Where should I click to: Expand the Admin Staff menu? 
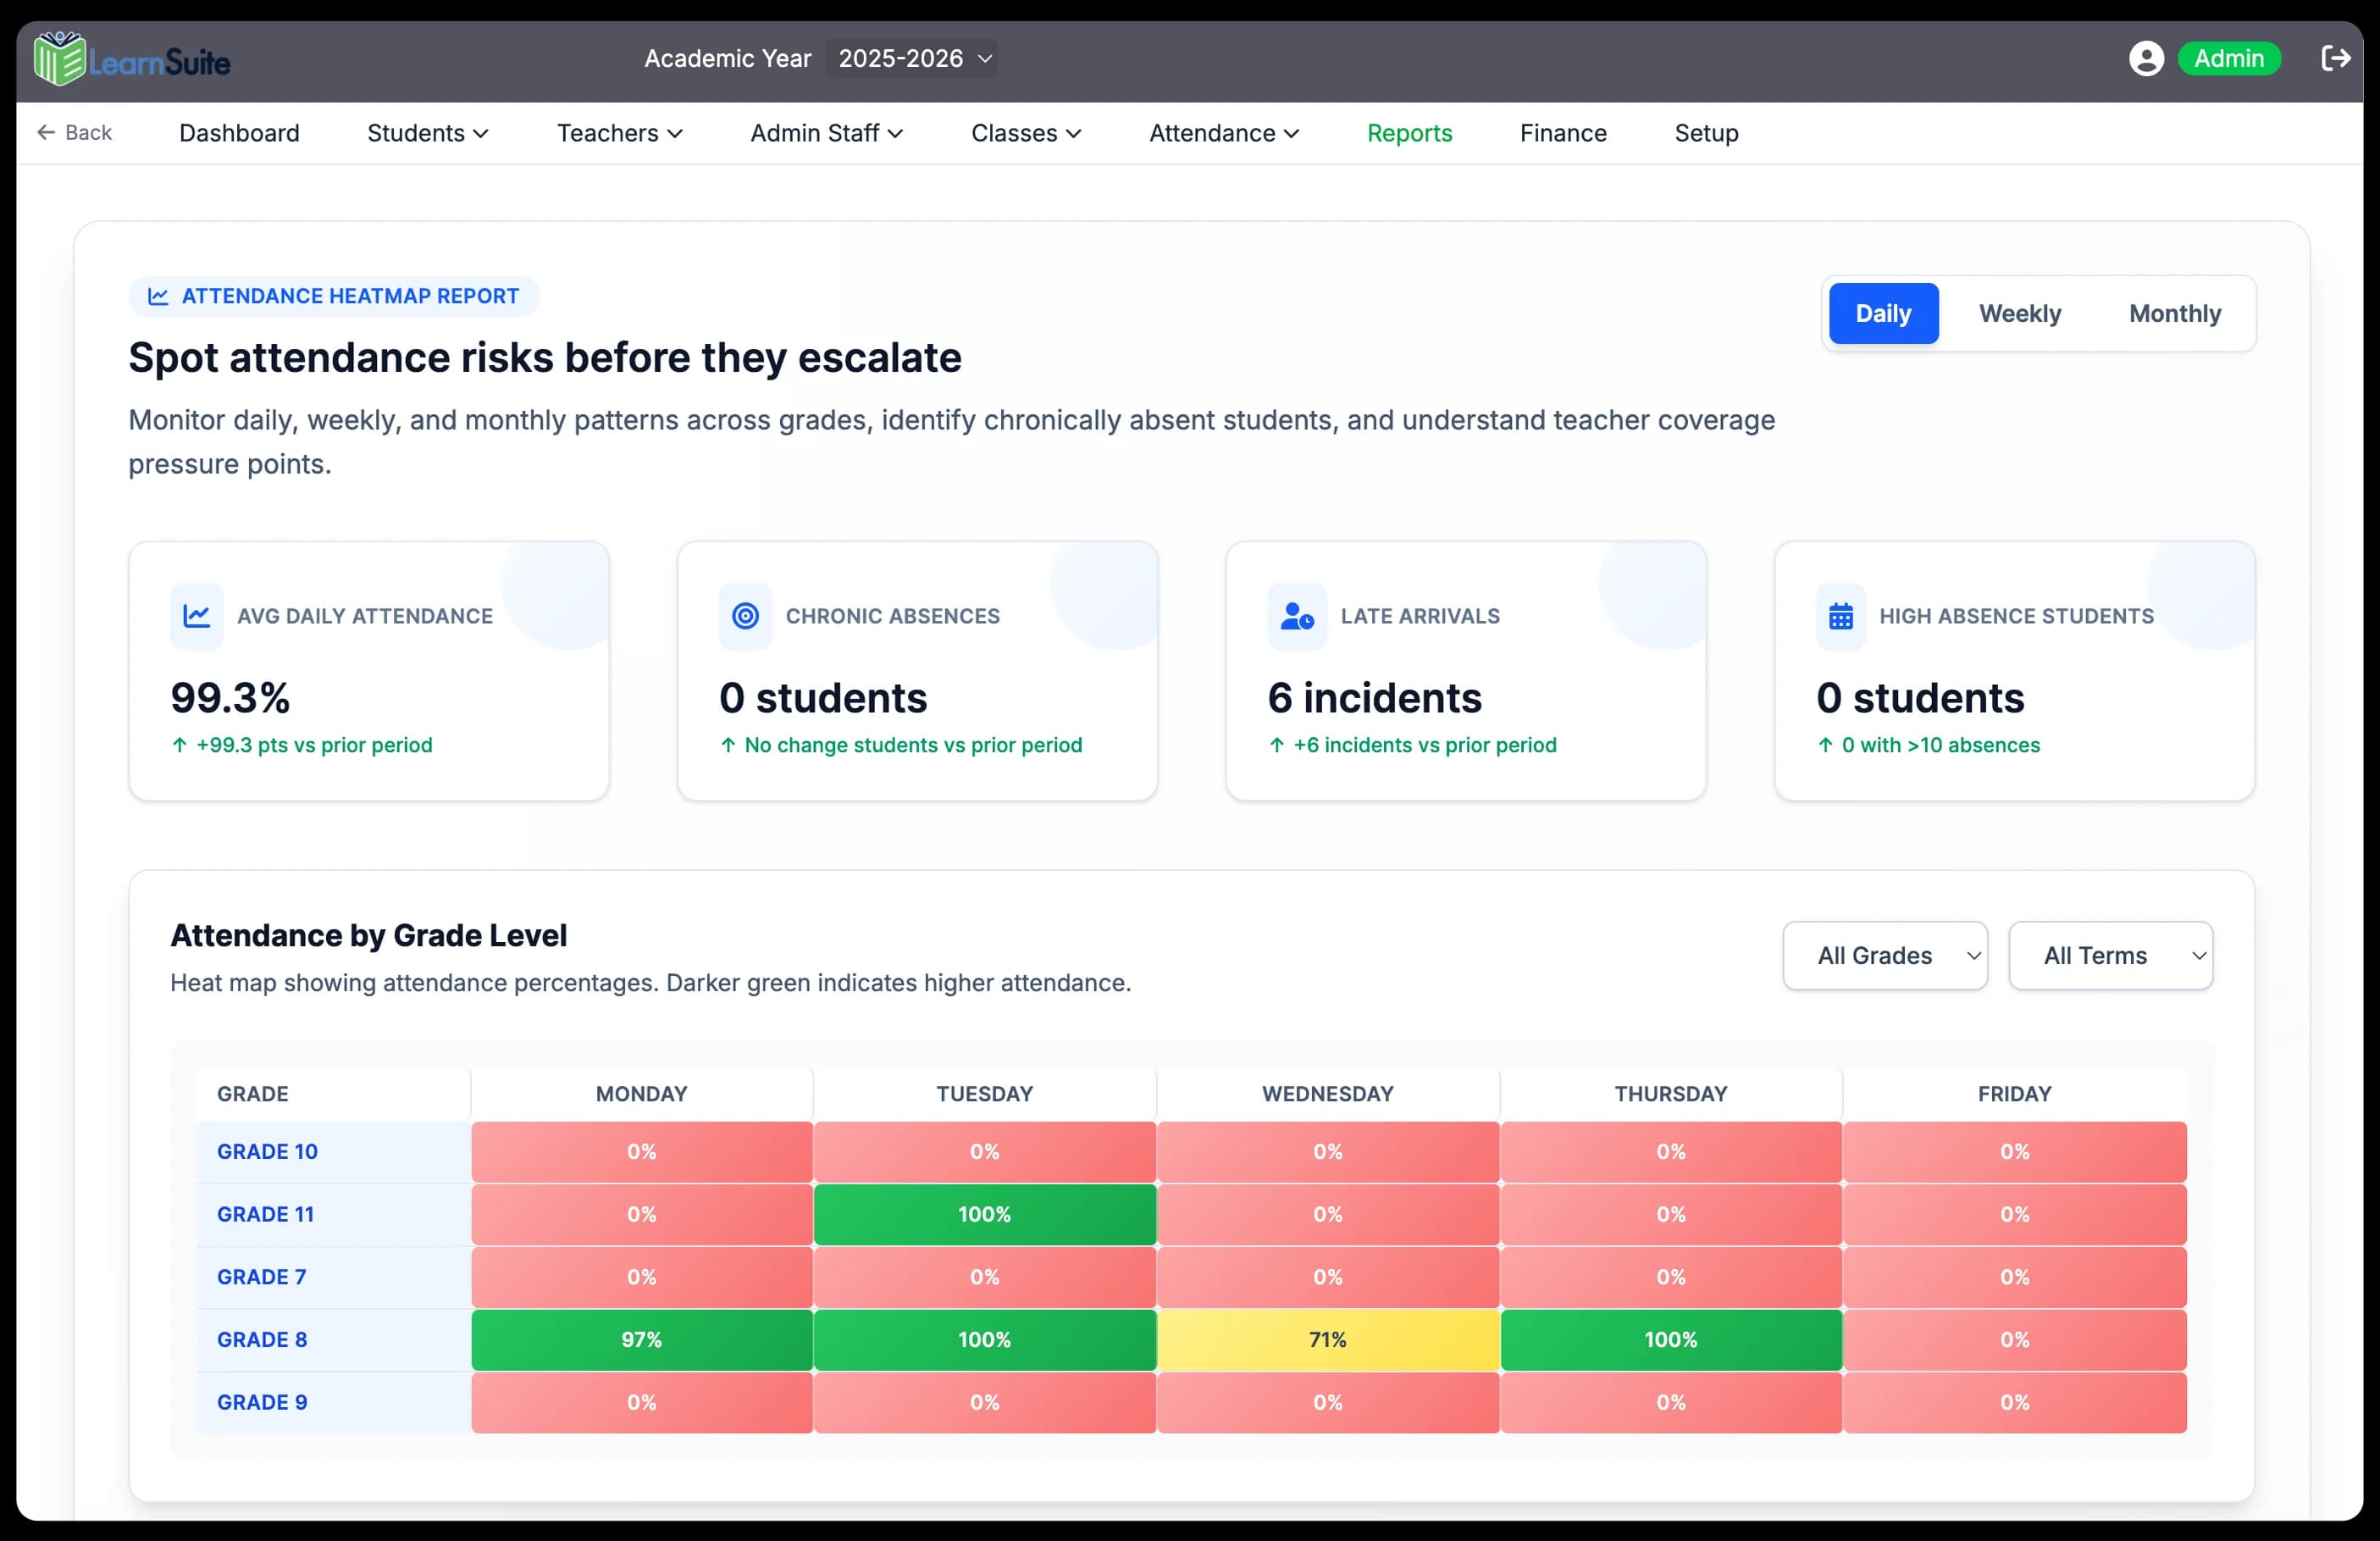pos(827,133)
